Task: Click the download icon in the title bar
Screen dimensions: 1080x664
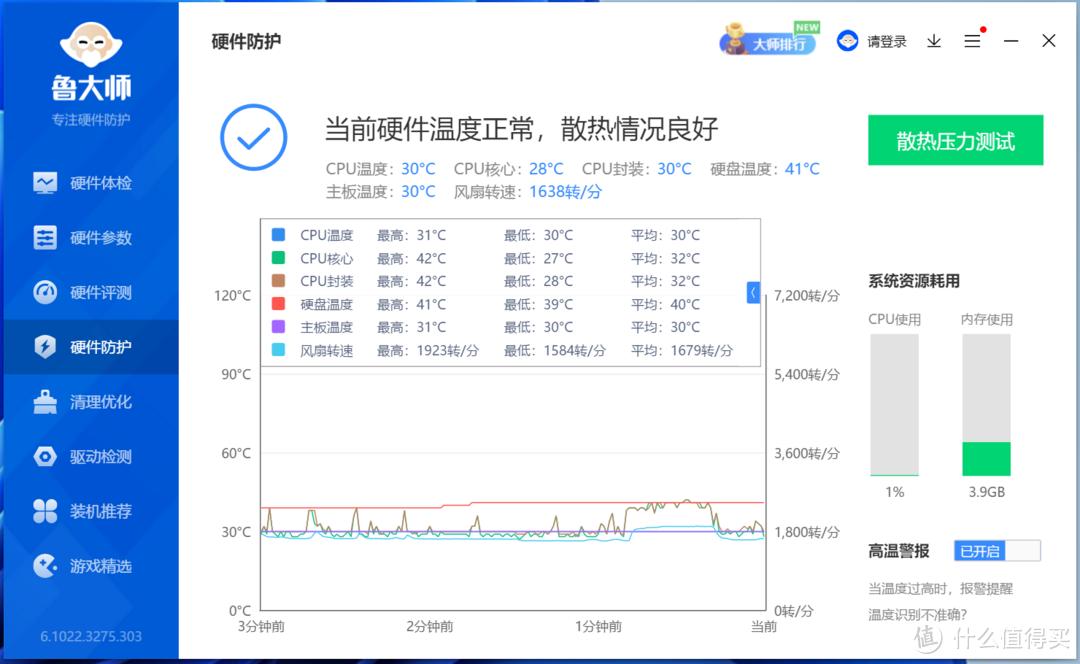Action: 934,41
